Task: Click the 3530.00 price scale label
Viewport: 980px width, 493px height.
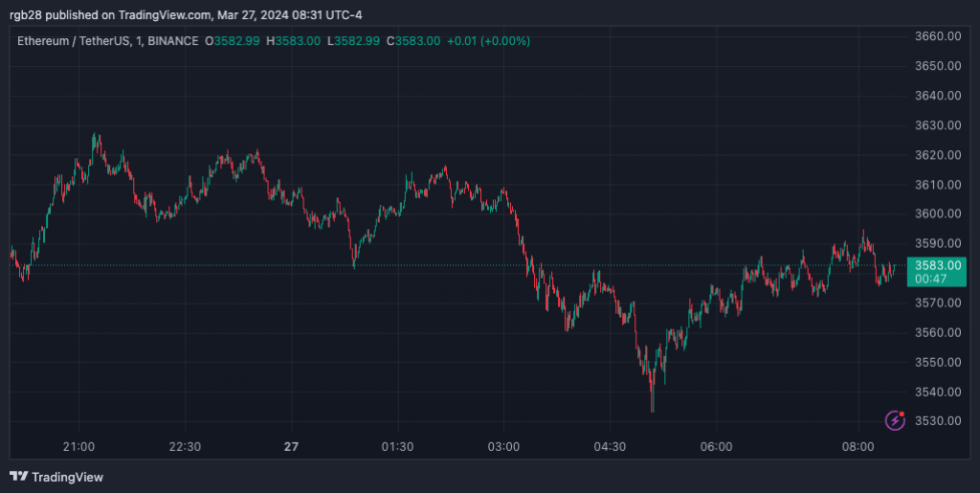Action: [x=937, y=421]
